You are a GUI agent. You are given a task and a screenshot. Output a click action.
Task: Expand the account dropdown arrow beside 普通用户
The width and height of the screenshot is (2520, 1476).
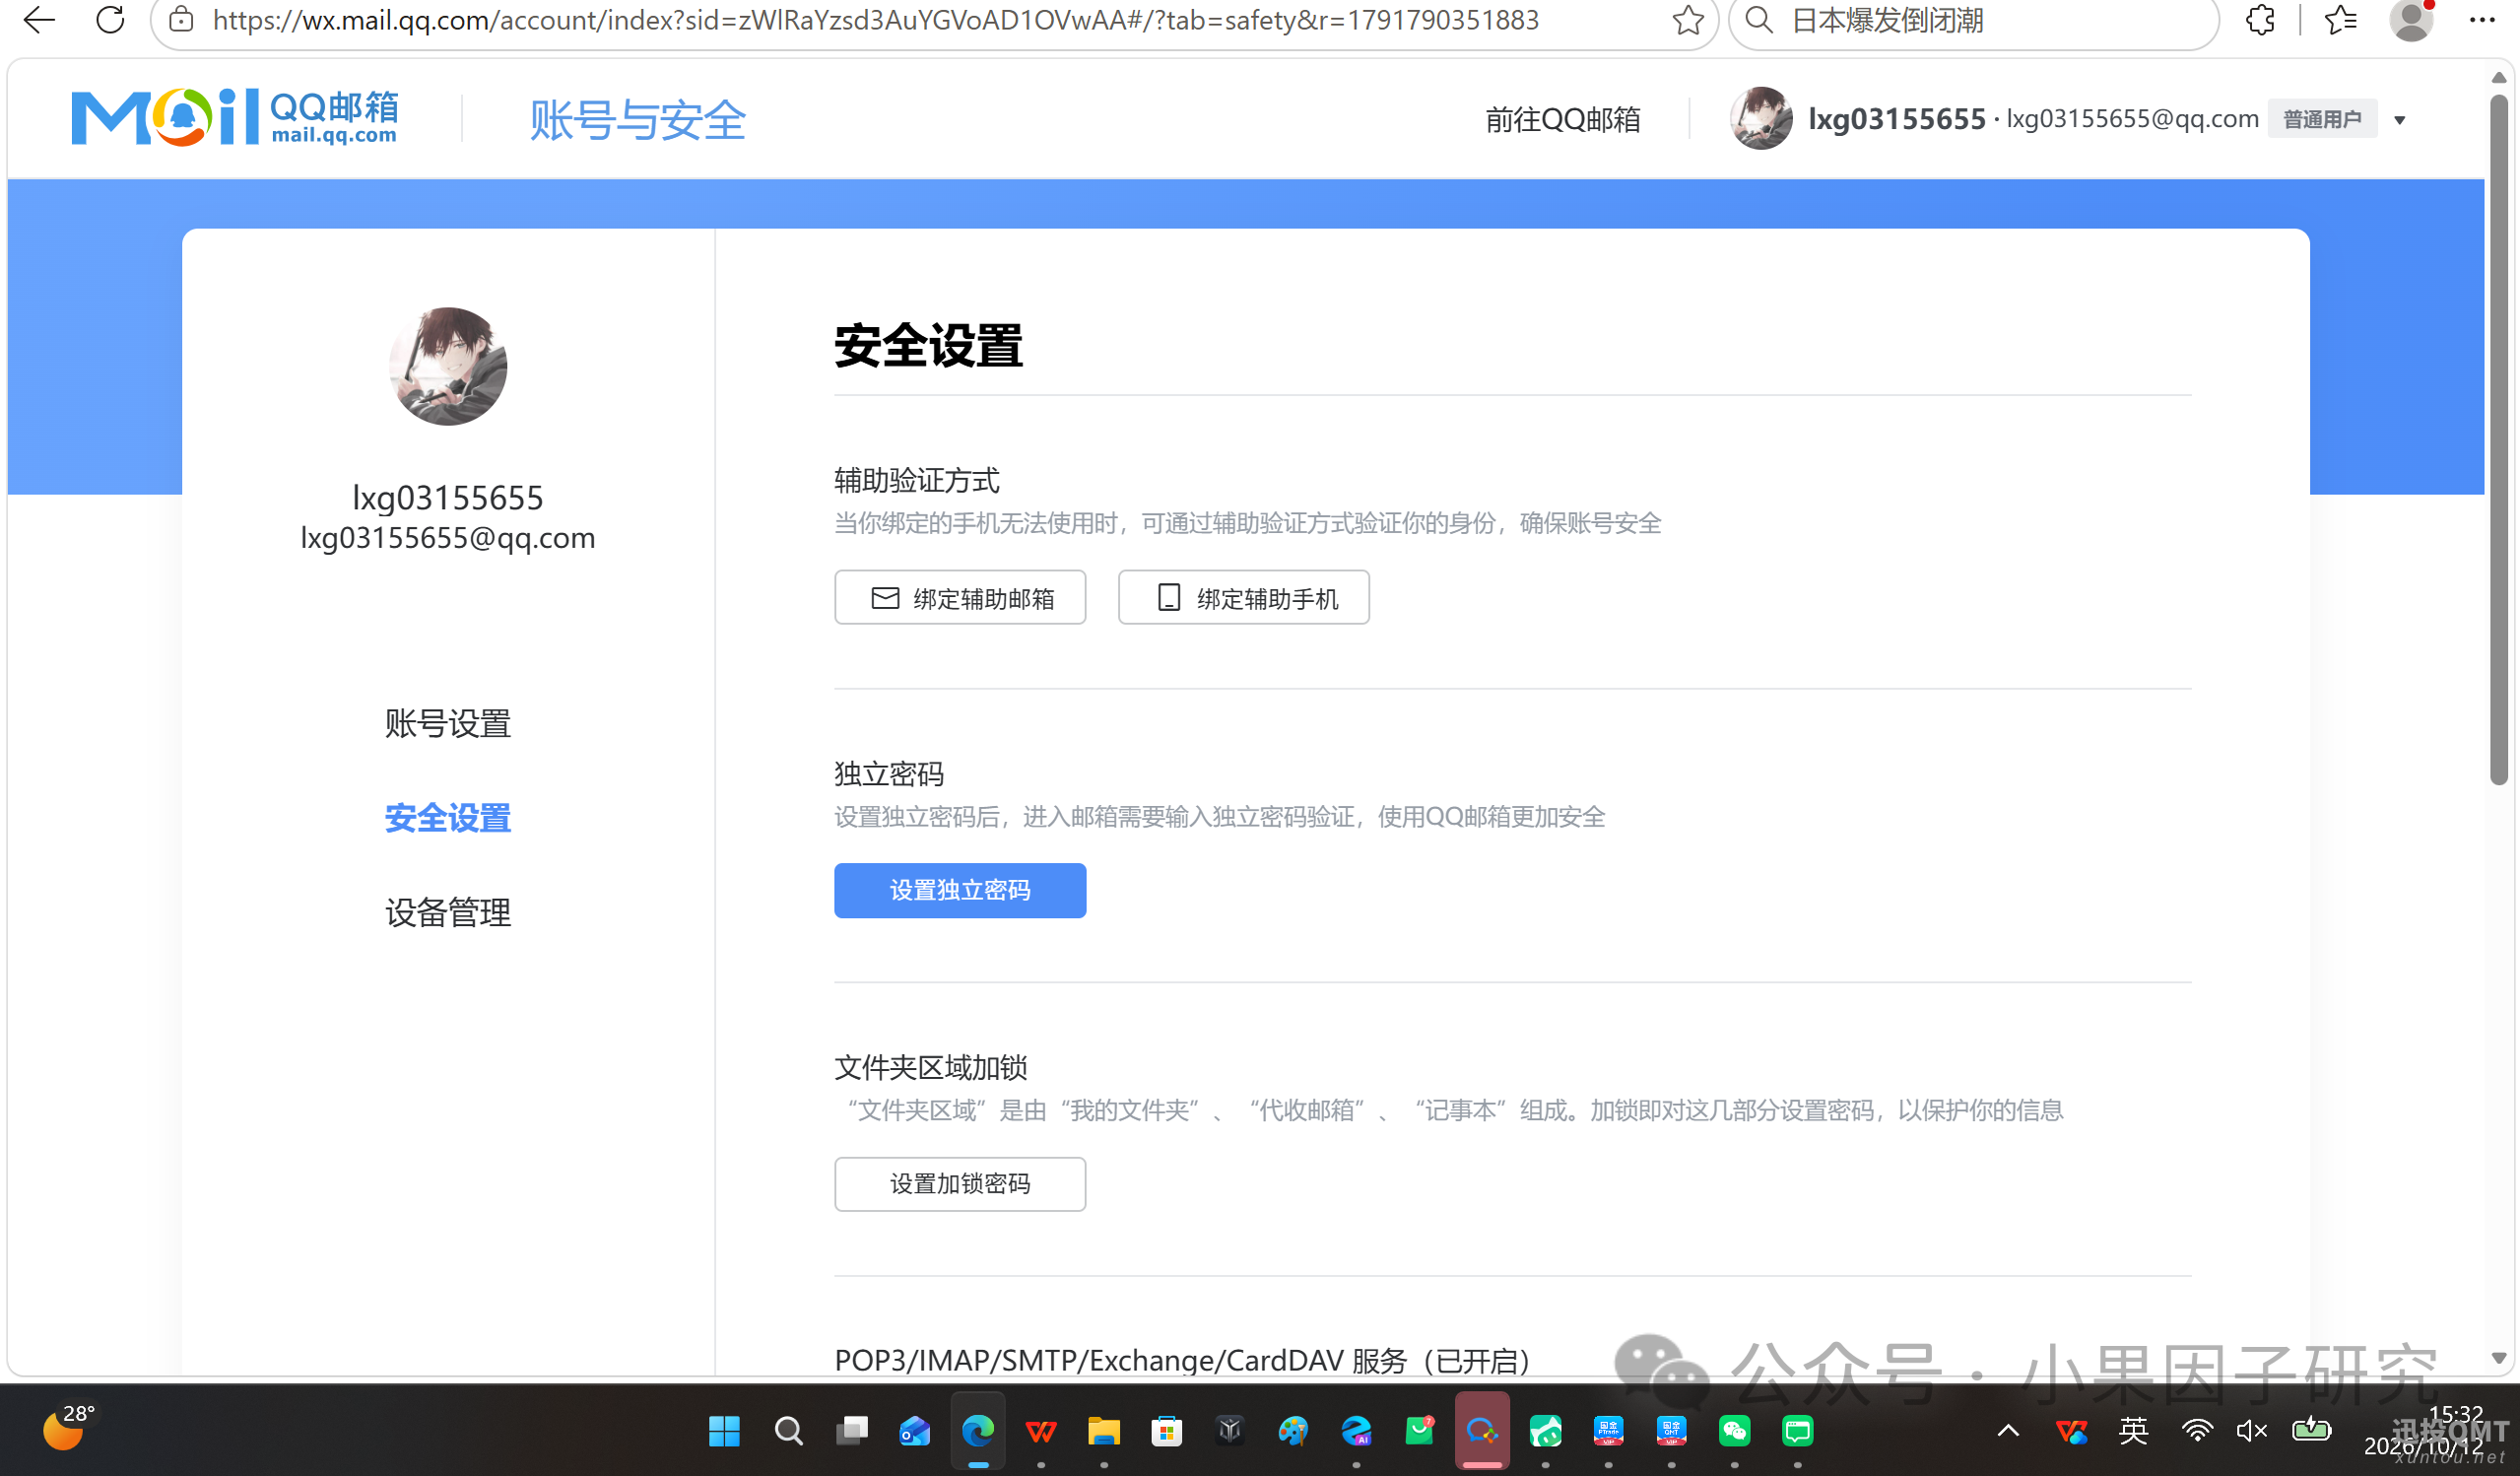coord(2399,120)
